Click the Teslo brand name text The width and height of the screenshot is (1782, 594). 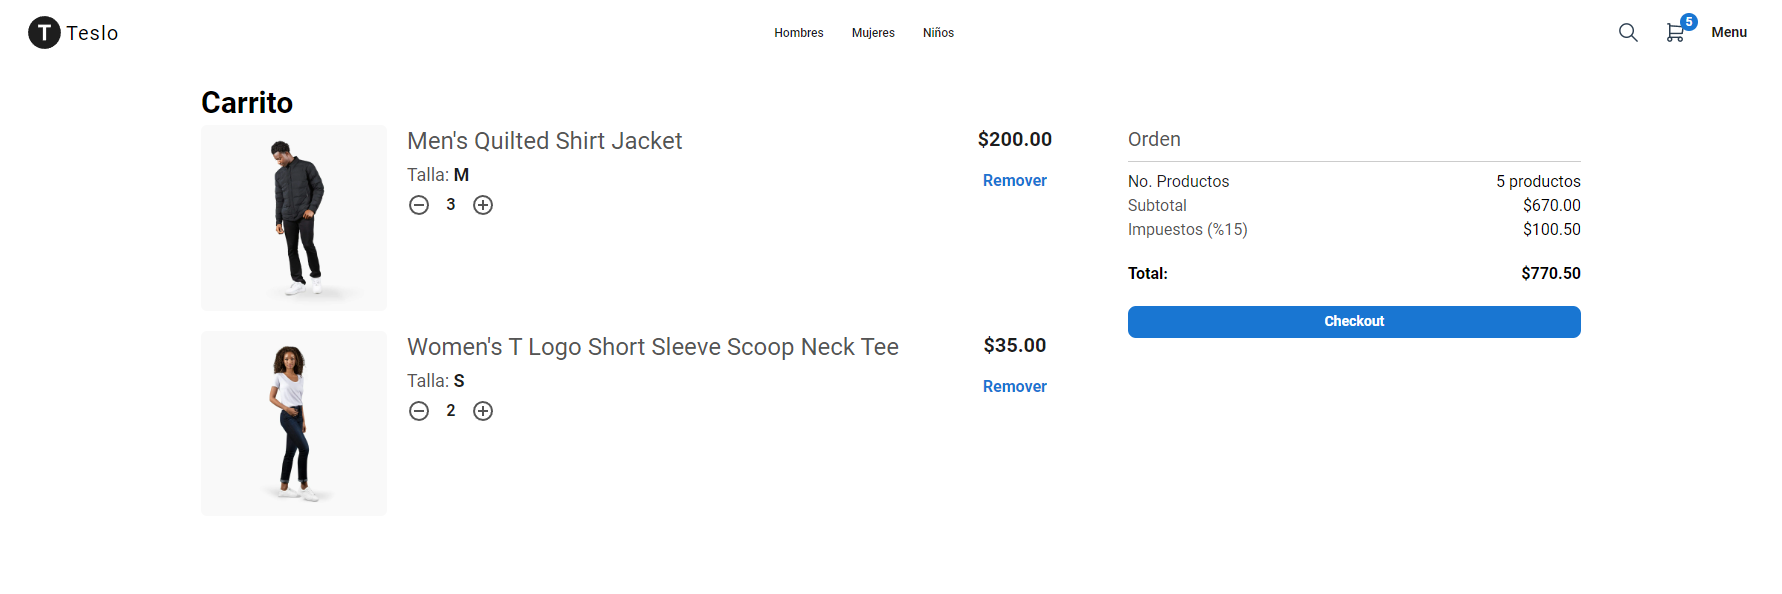92,33
